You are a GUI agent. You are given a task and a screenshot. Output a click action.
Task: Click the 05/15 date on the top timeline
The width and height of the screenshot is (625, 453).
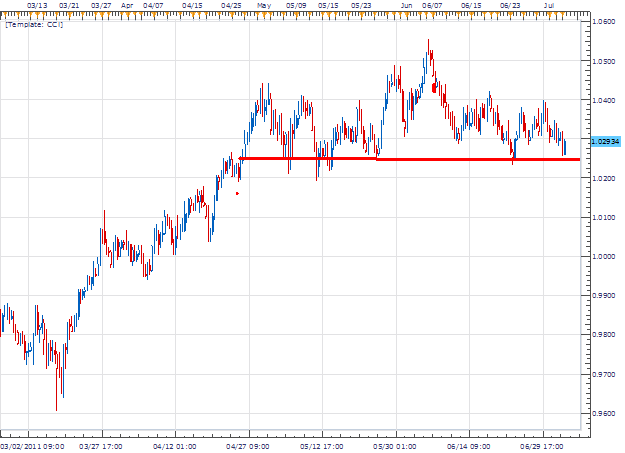click(328, 6)
